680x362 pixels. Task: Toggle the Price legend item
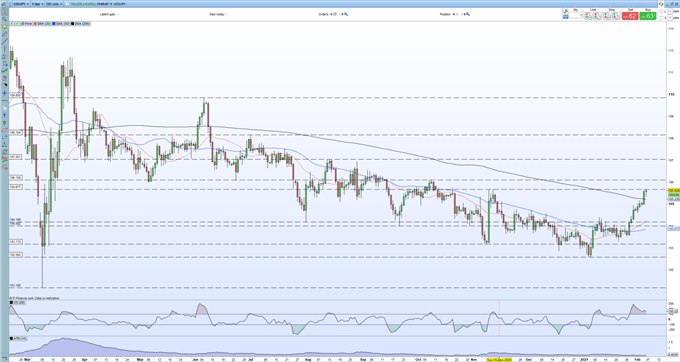(x=26, y=24)
